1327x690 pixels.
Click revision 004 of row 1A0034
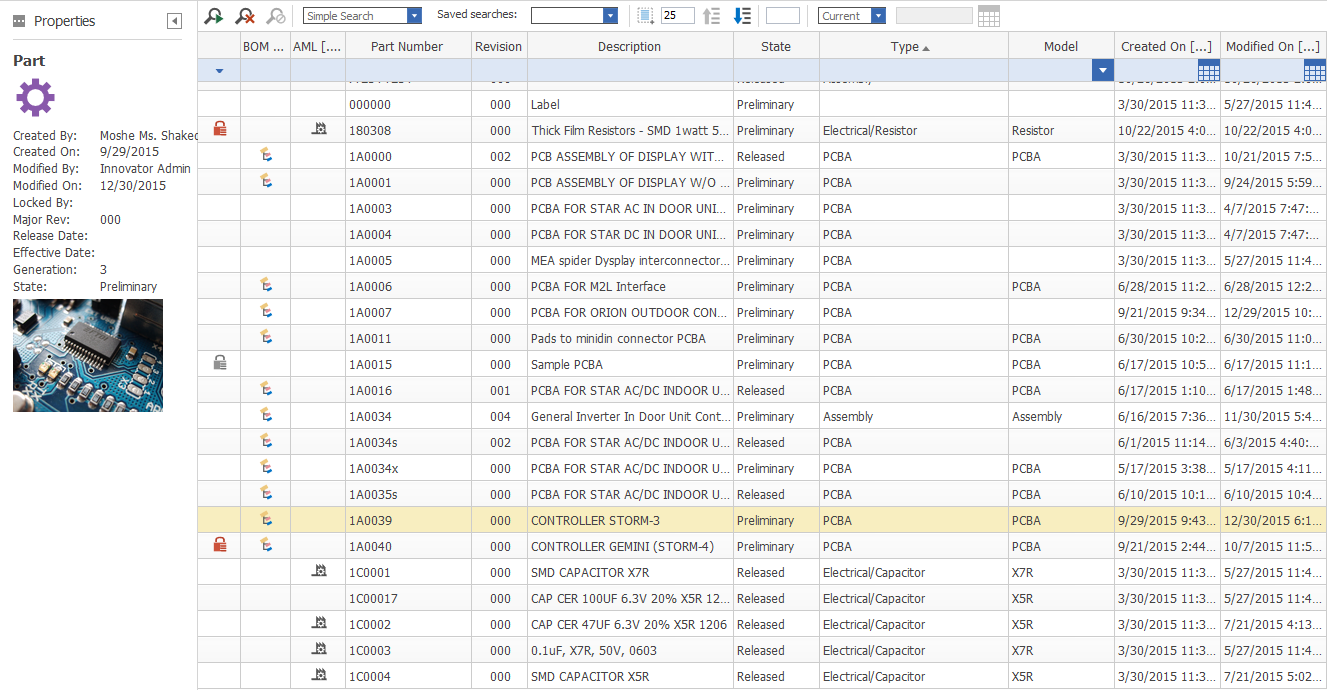pyautogui.click(x=501, y=417)
